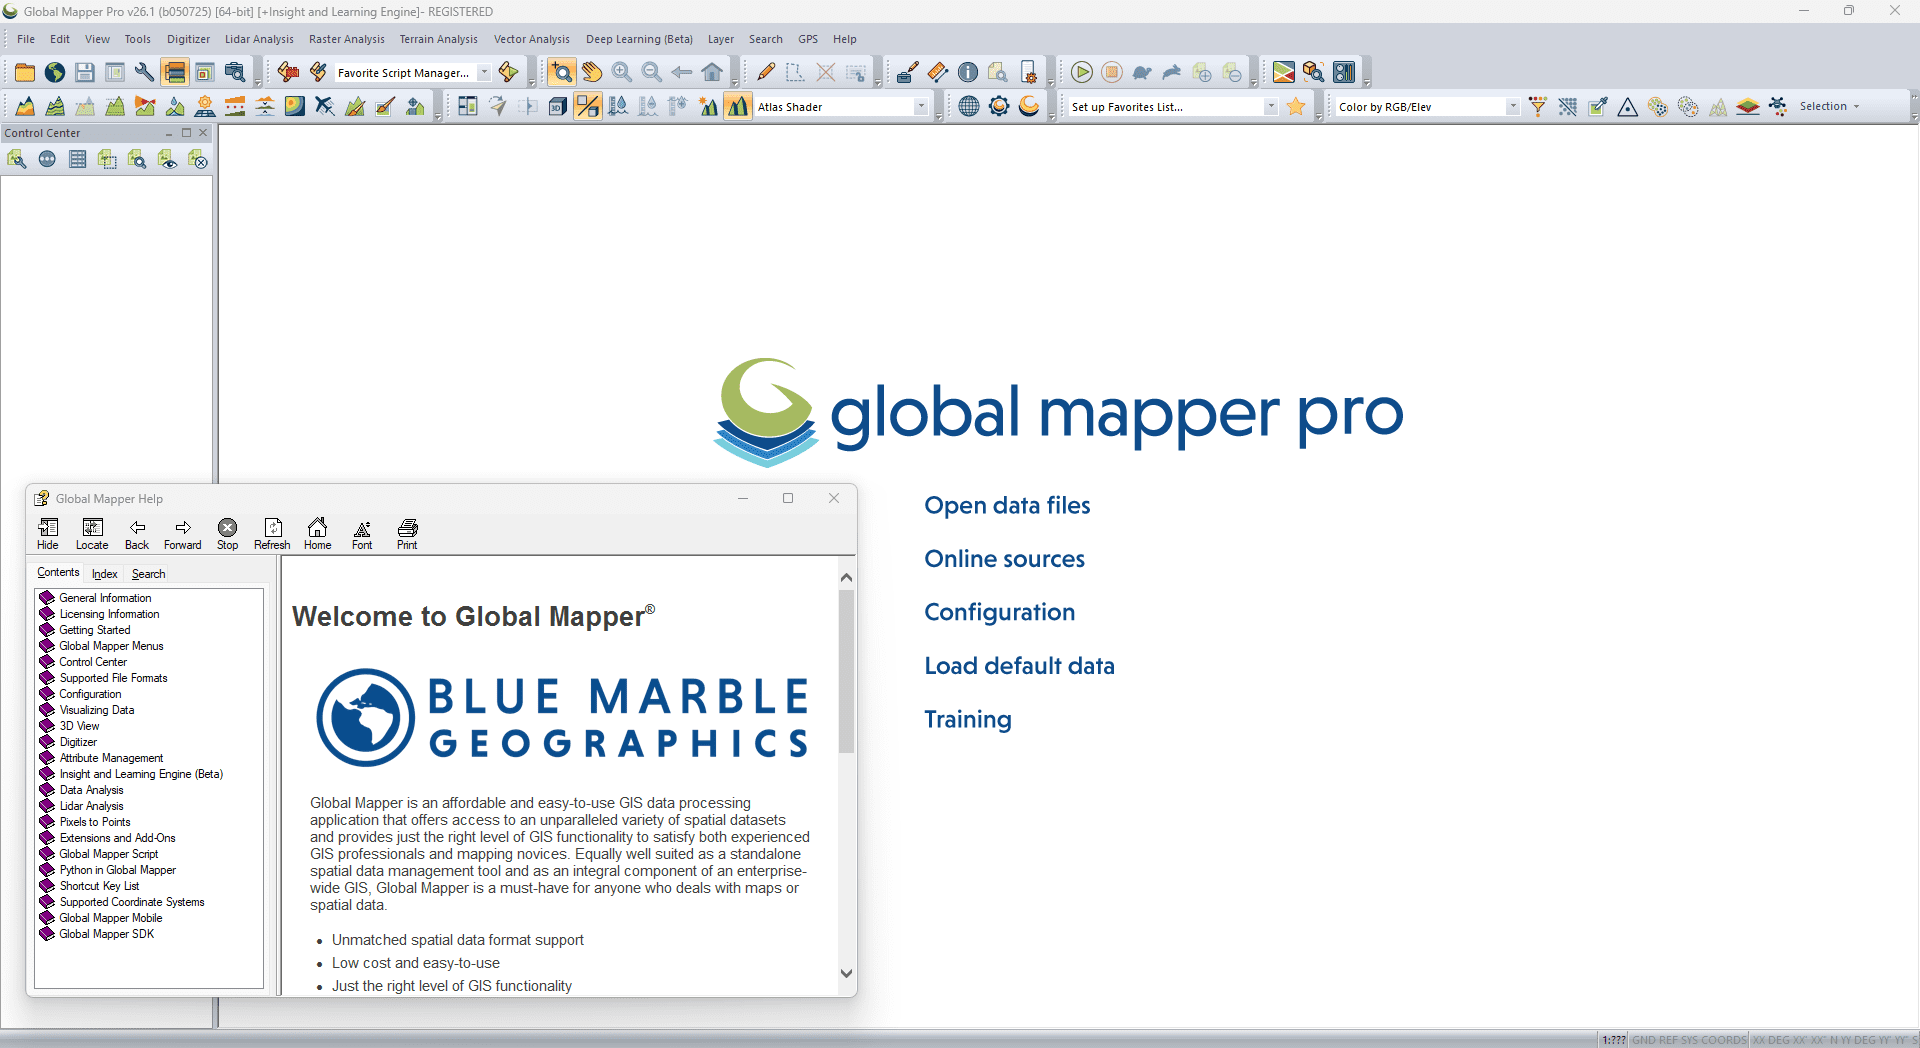The height and width of the screenshot is (1048, 1920).
Task: Switch to the Index tab in Help
Action: point(104,574)
